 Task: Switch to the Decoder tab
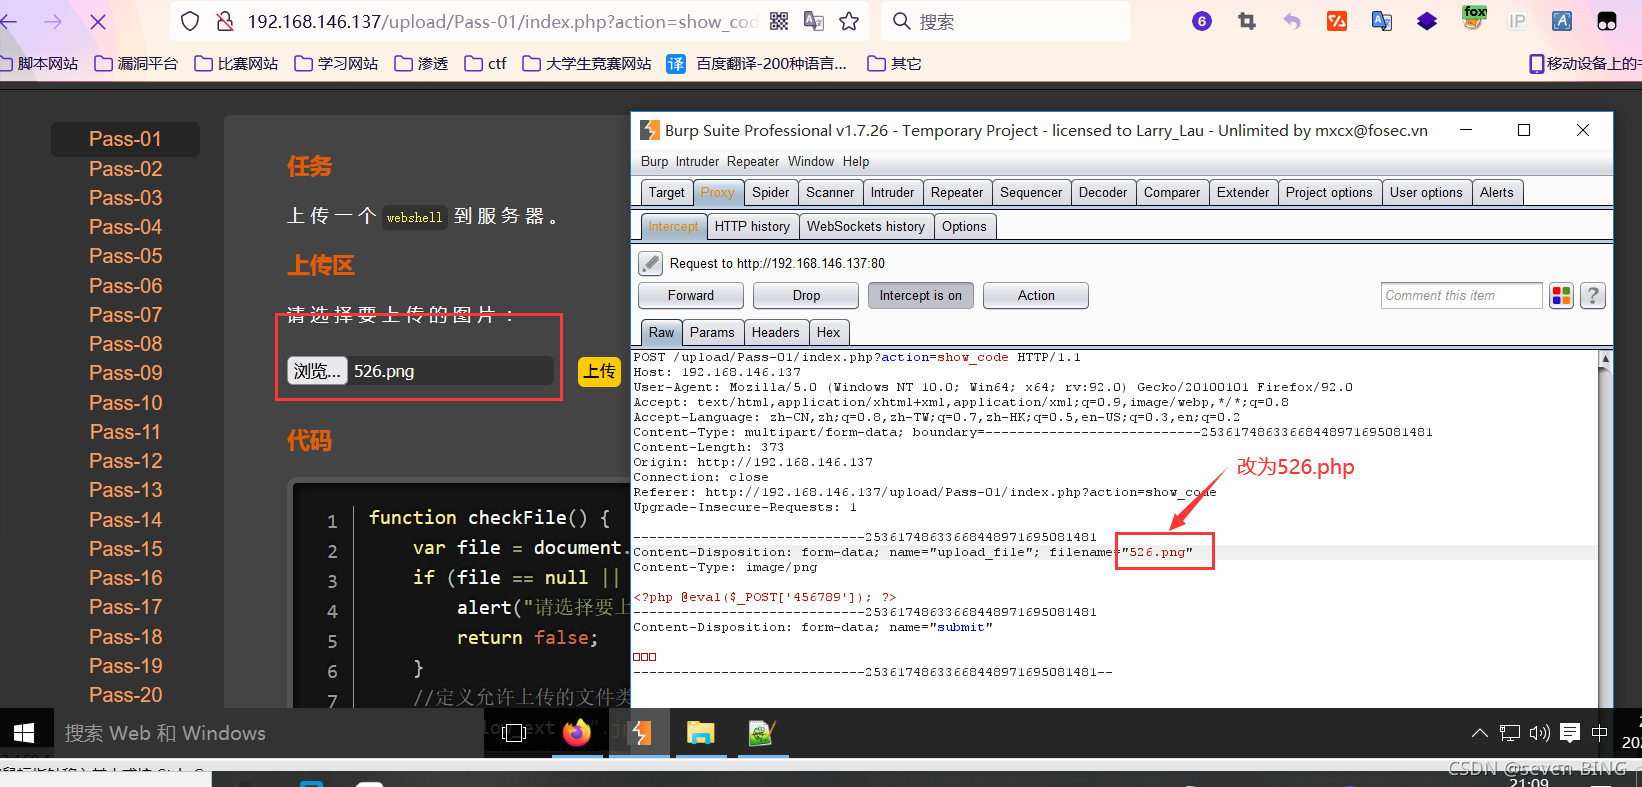tap(1103, 192)
